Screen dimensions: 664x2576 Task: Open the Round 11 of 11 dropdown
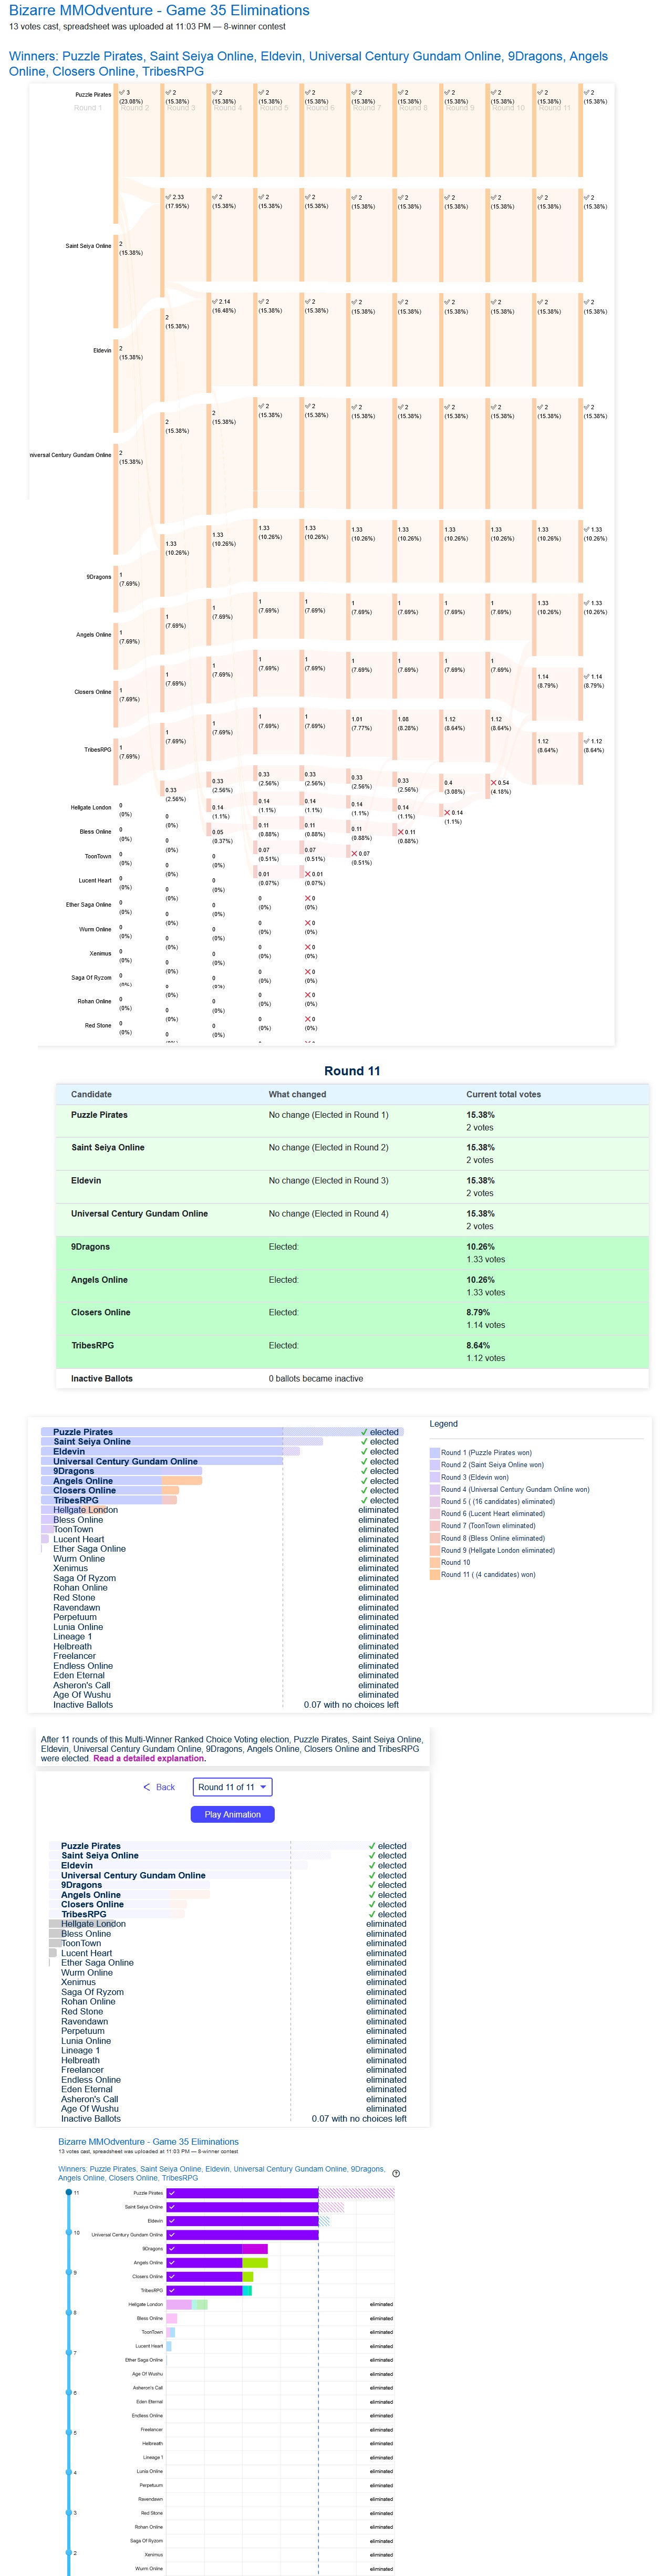[x=232, y=1787]
